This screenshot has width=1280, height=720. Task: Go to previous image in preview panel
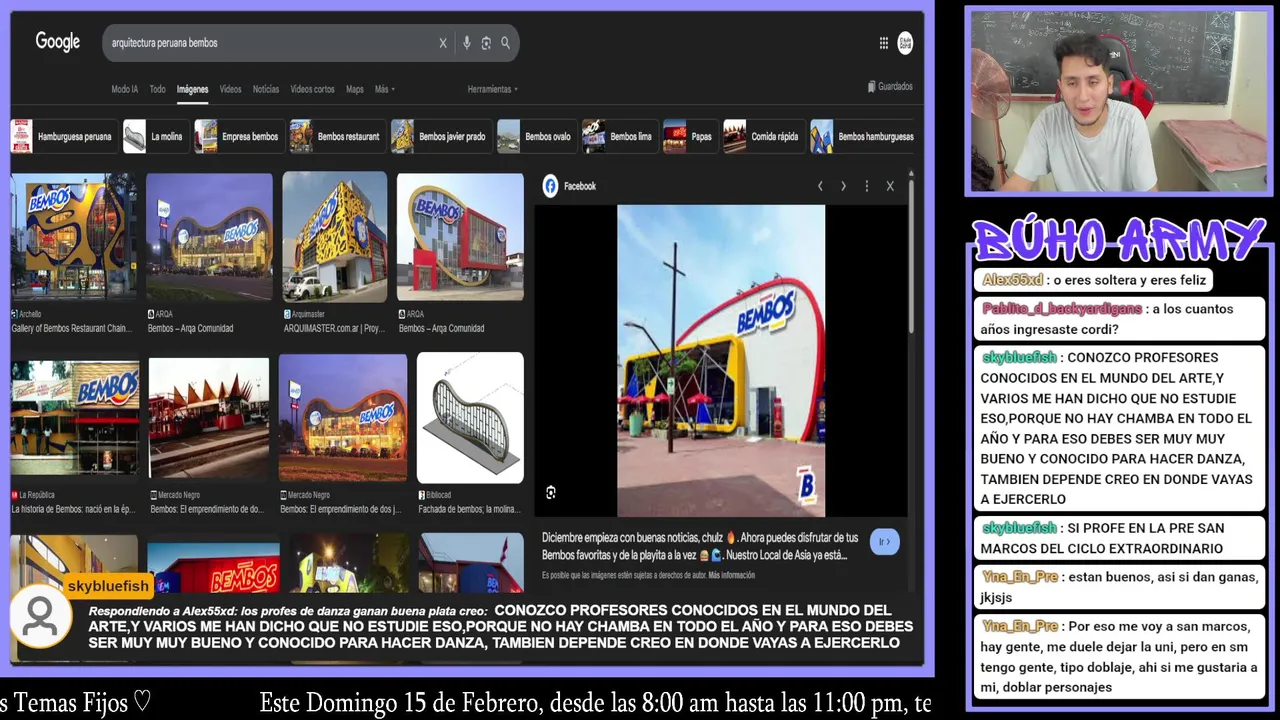tap(820, 186)
